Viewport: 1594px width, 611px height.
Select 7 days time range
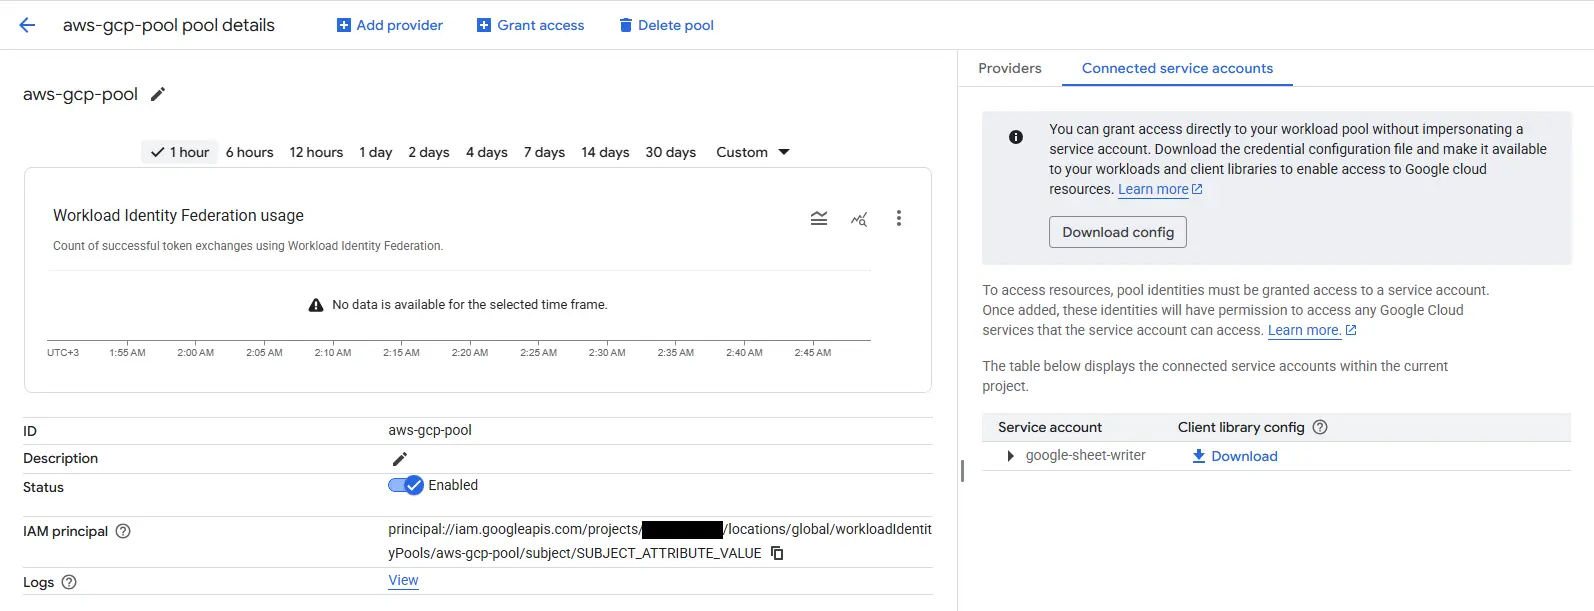545,152
